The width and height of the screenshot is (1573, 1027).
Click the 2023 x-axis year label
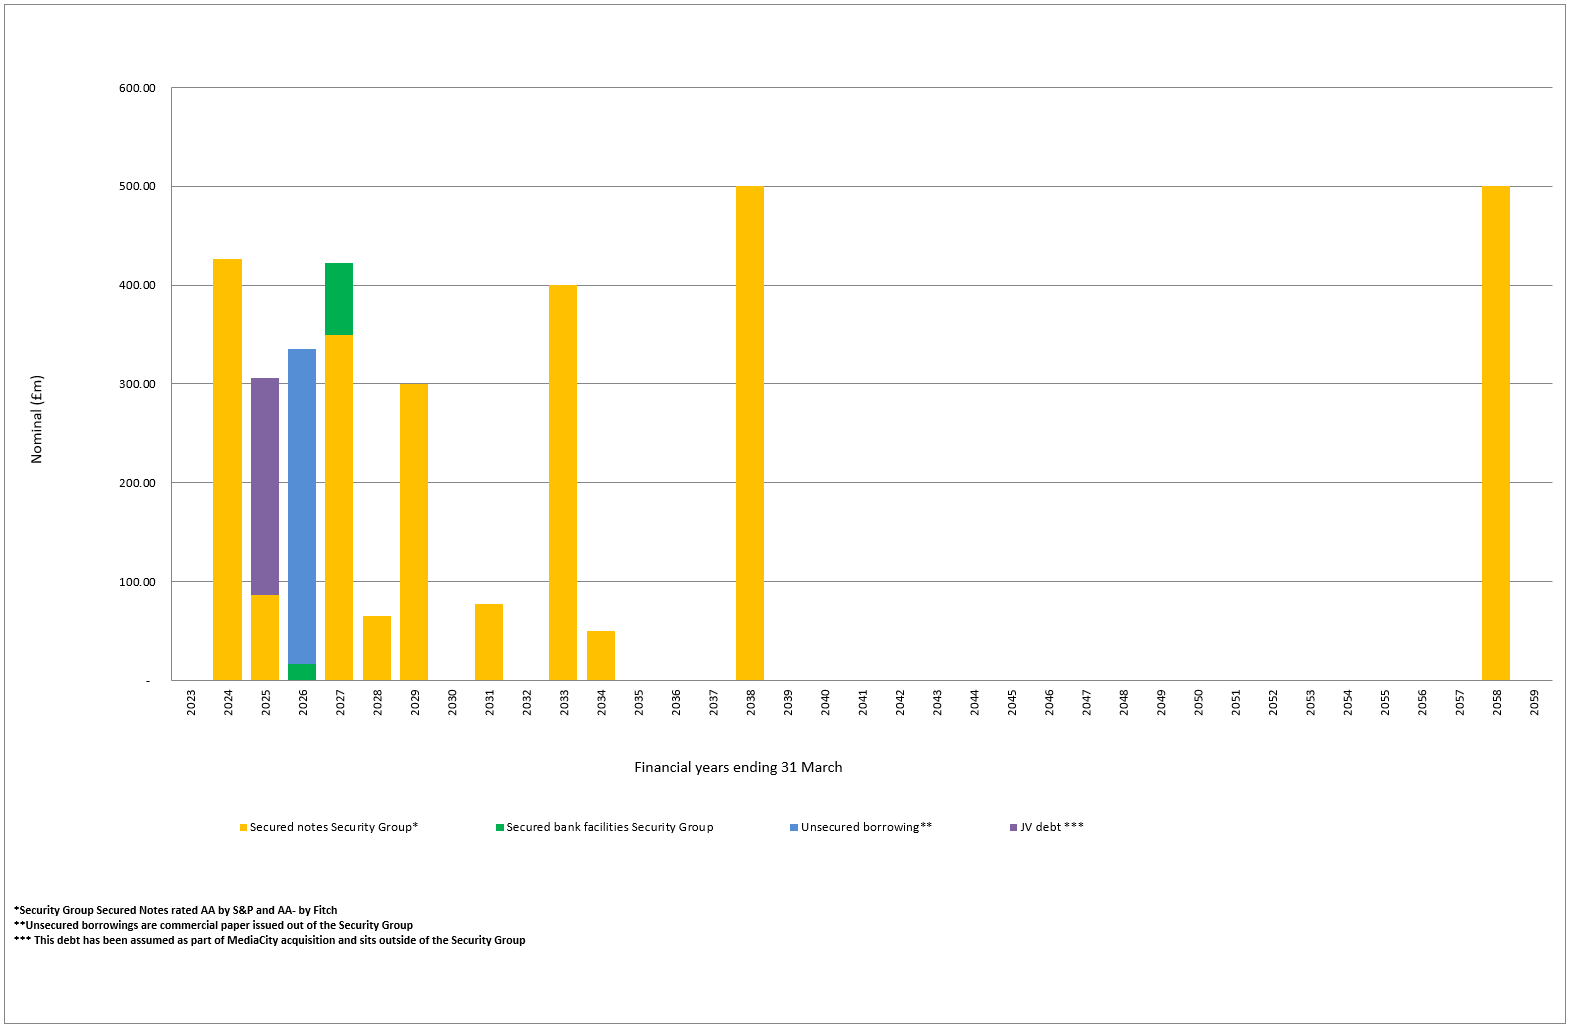[191, 702]
